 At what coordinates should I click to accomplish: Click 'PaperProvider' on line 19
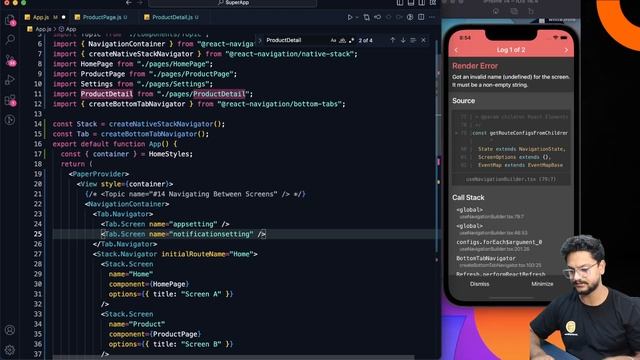coord(99,174)
